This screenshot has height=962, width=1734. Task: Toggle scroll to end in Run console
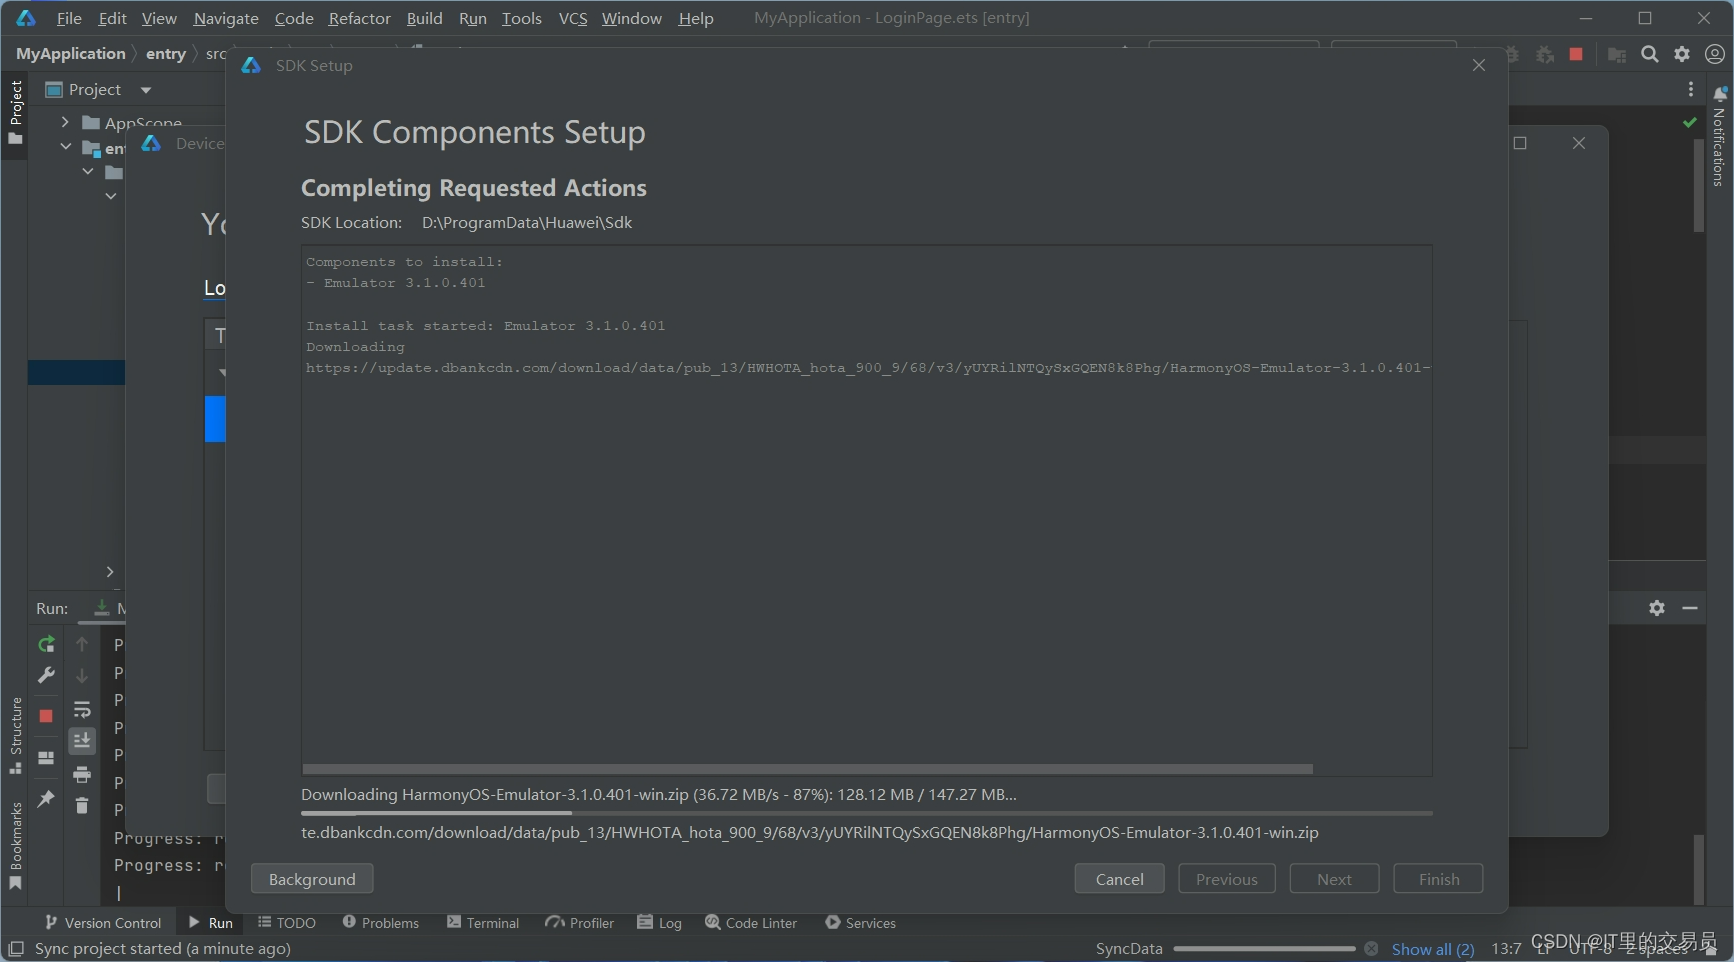point(82,741)
